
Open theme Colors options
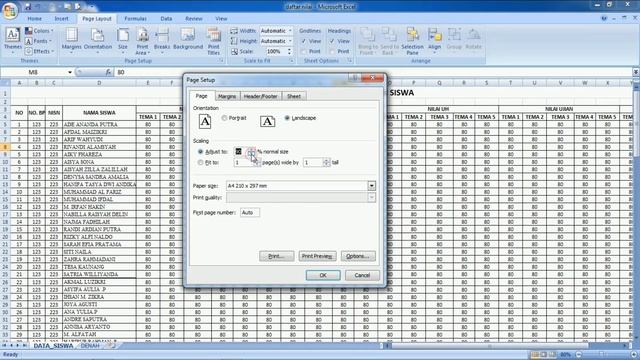tap(39, 31)
